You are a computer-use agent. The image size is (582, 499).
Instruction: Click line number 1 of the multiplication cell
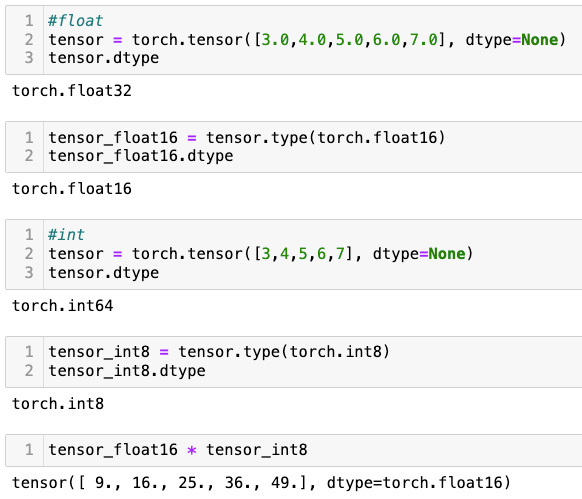pos(29,450)
